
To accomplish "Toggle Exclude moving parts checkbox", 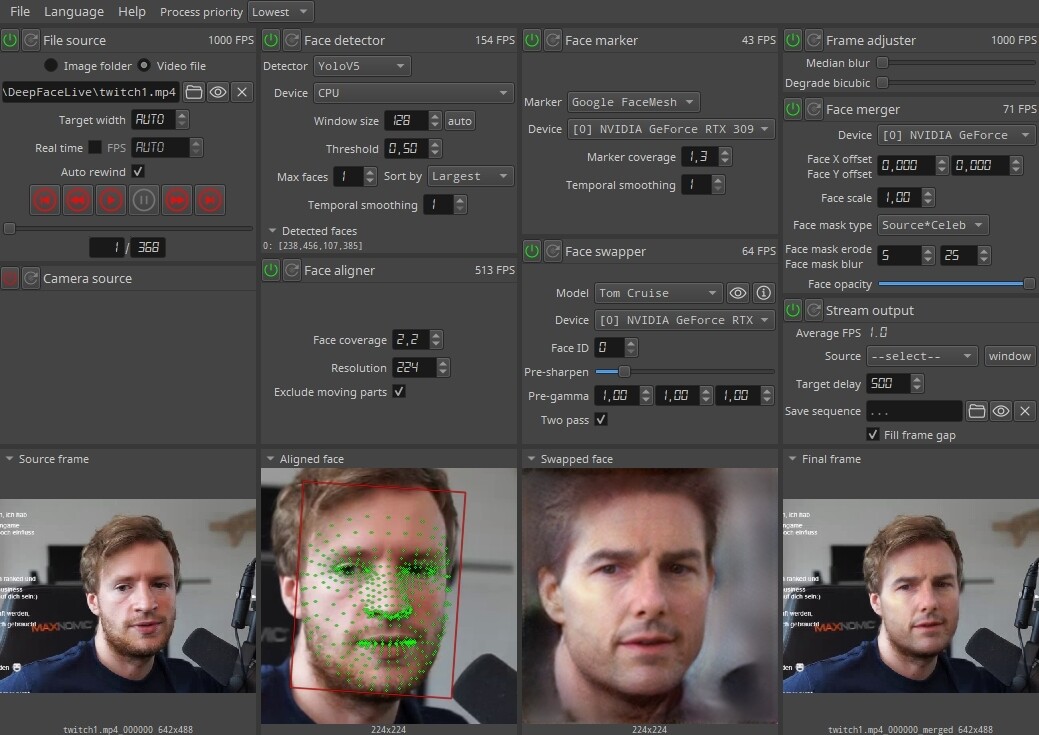I will [399, 392].
